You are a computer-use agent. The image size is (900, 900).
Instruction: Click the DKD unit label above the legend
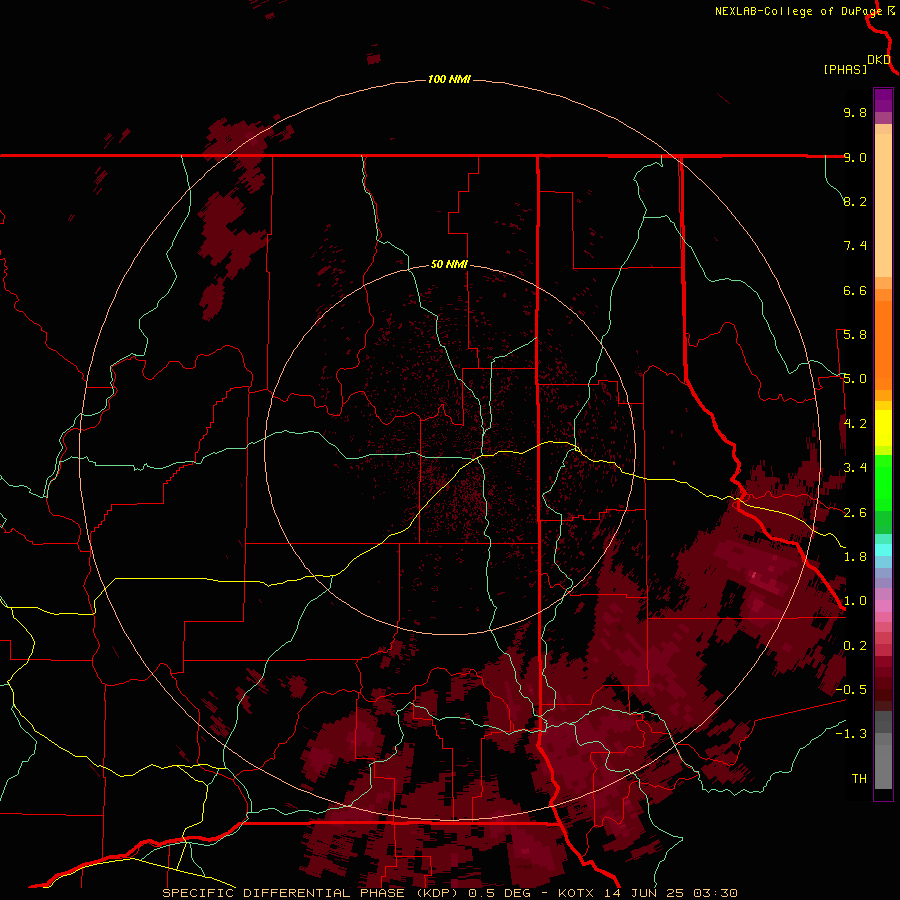pyautogui.click(x=879, y=60)
